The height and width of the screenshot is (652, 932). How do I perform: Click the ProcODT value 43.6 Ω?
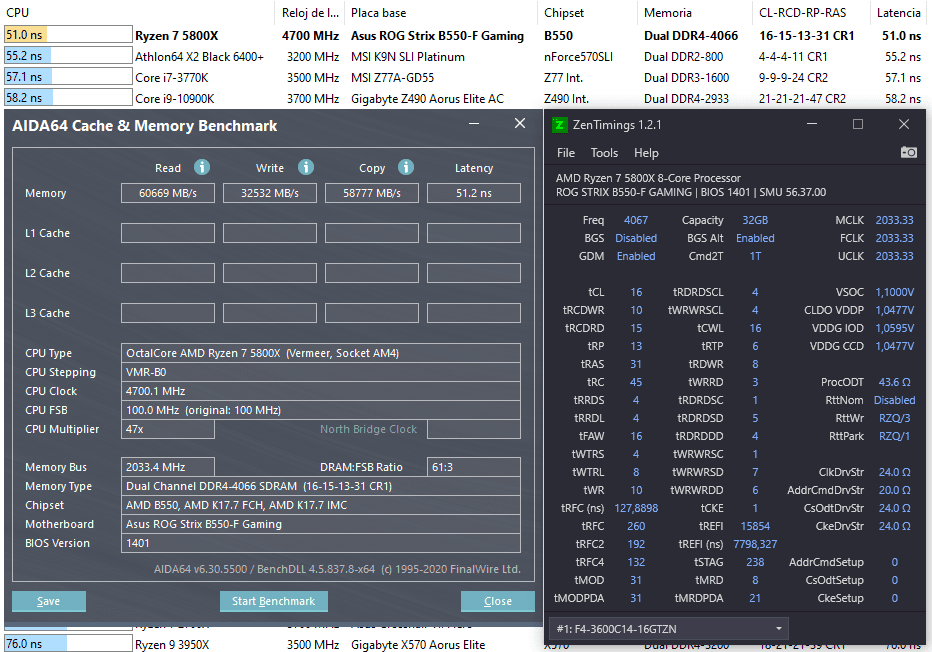(x=895, y=382)
